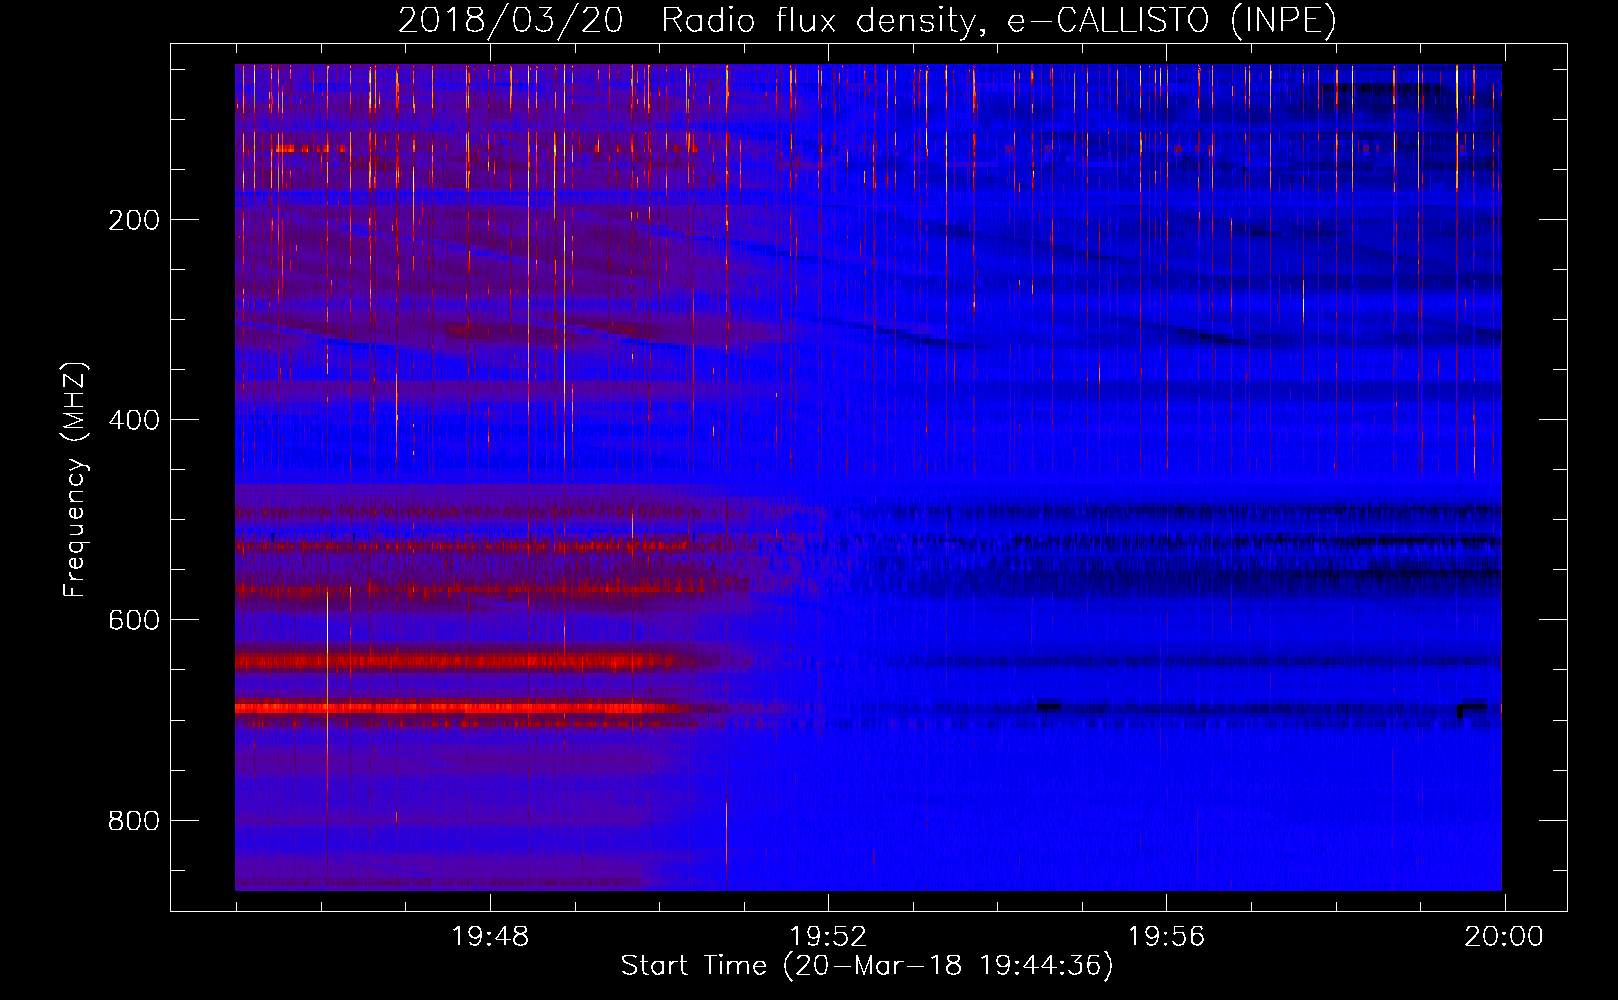Click the 200 frequency axis label
1618x1000 pixels.
tap(133, 220)
